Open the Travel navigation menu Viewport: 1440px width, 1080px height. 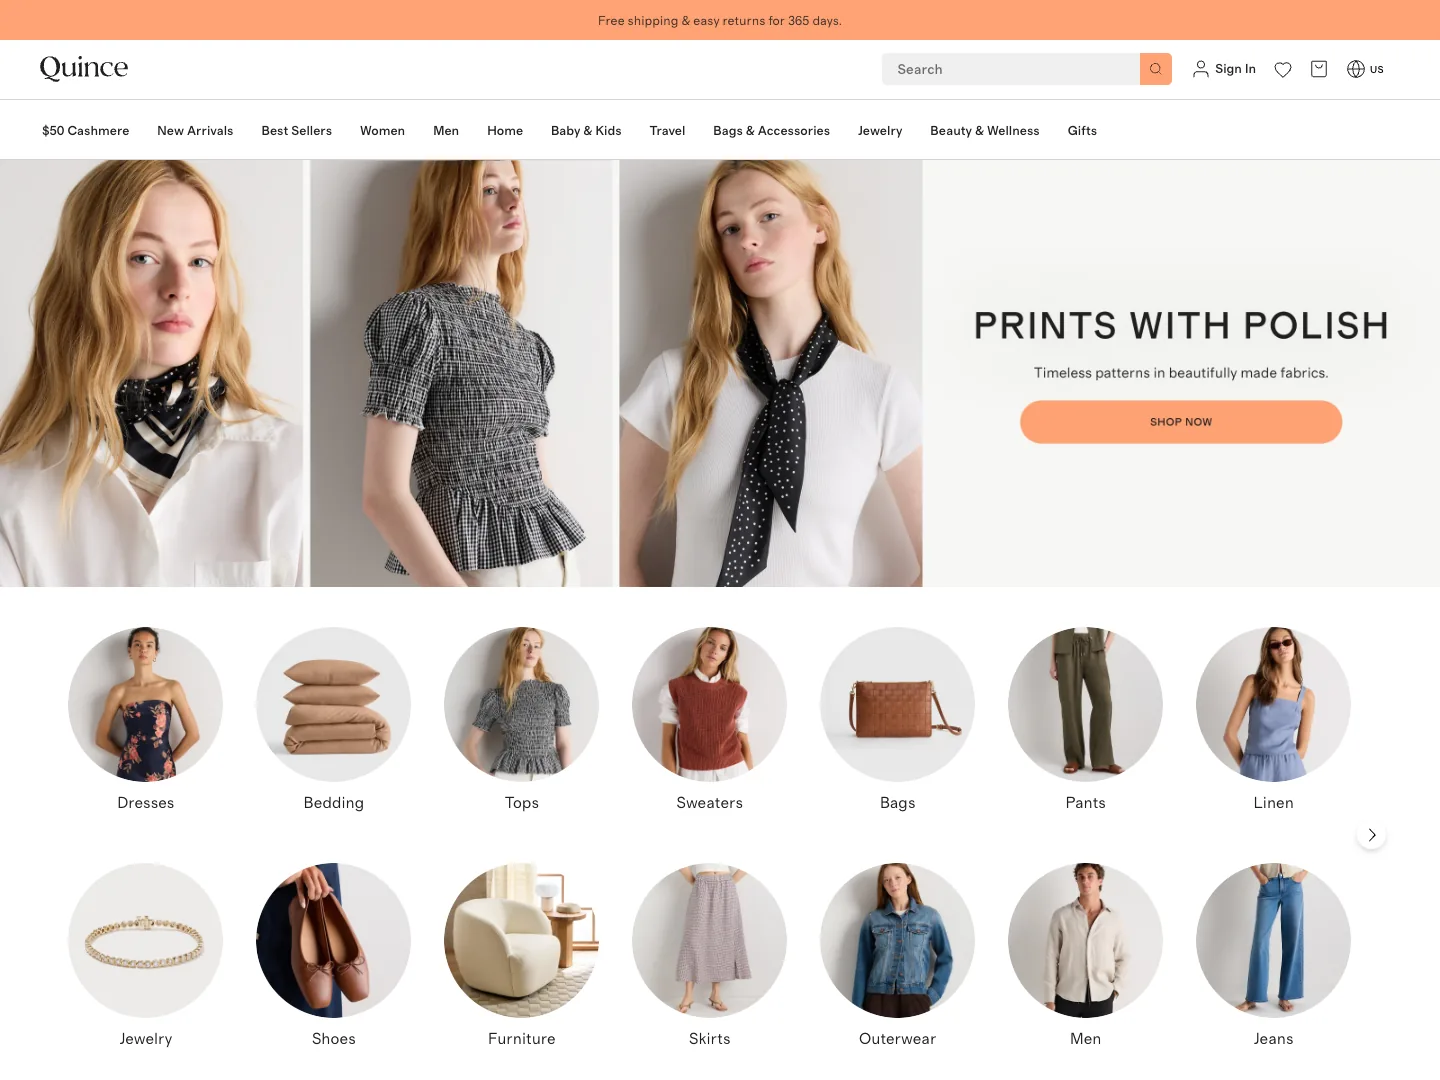point(667,131)
